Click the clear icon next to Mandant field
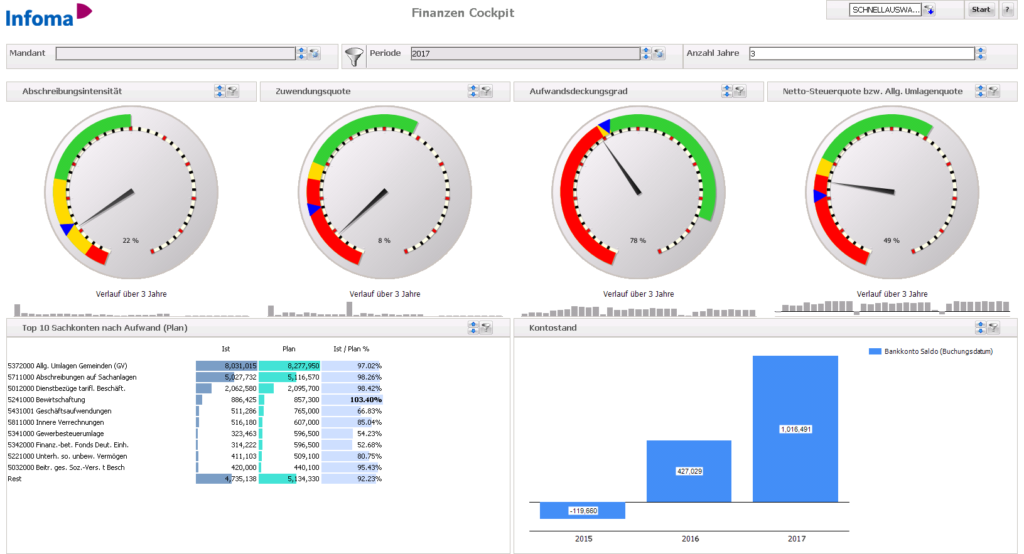 point(314,54)
